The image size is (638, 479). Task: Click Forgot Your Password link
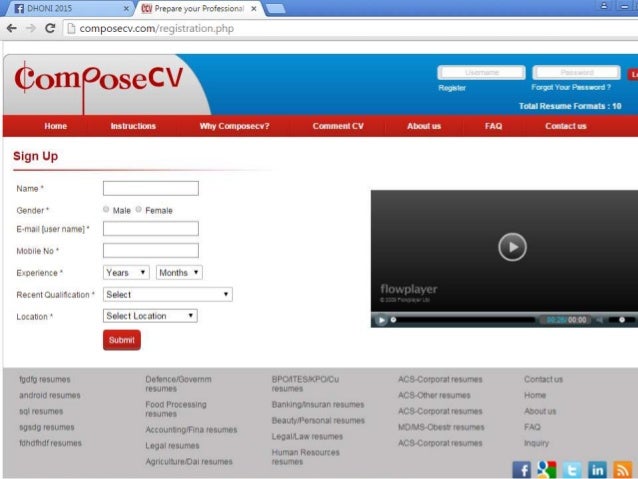click(x=571, y=87)
